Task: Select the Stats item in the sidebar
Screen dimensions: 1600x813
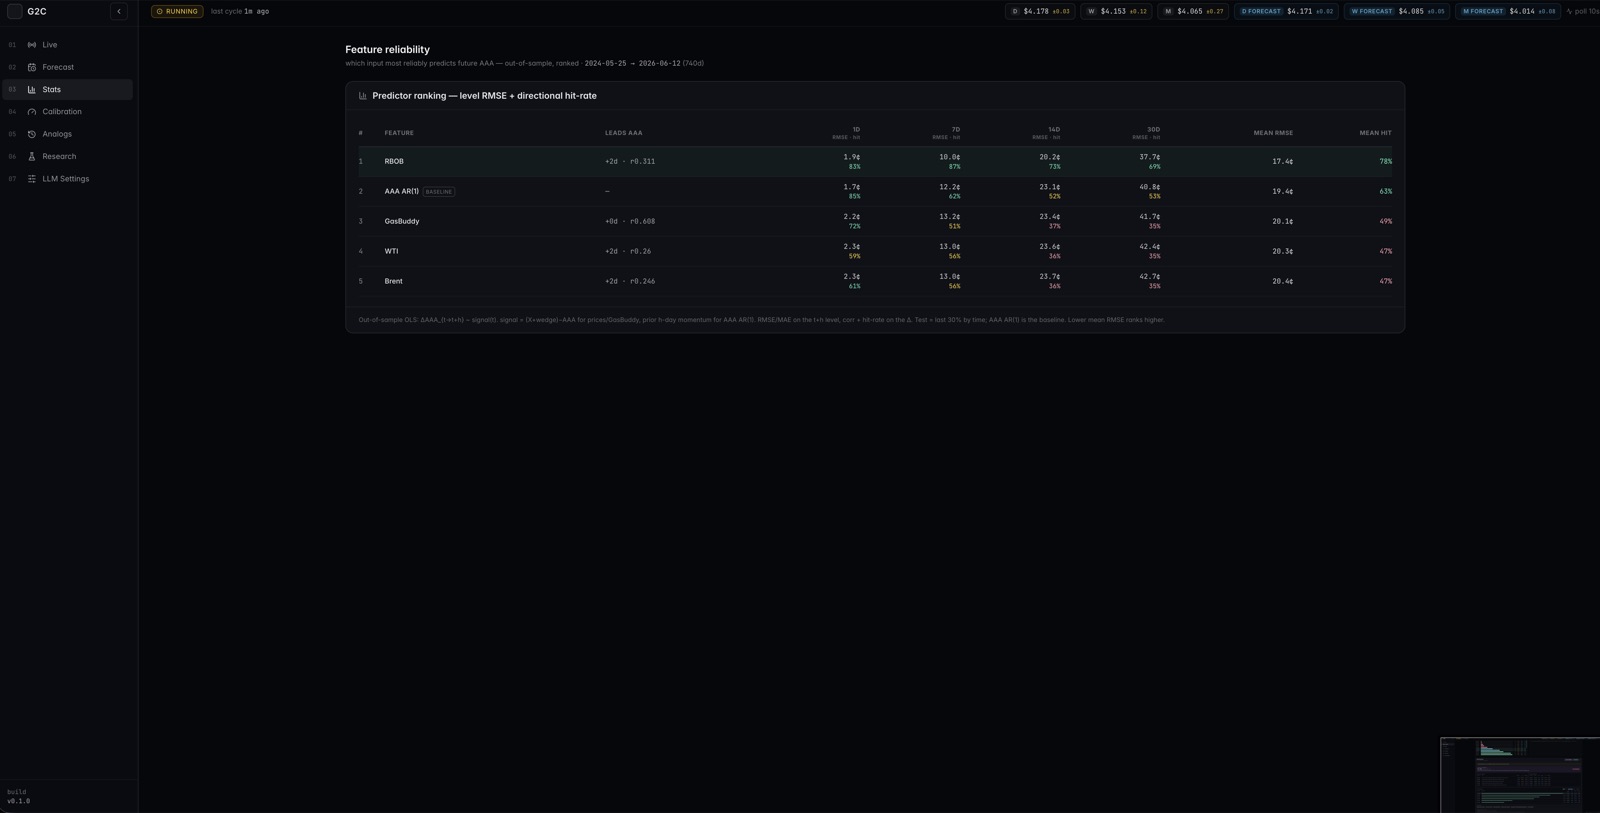Action: point(68,89)
